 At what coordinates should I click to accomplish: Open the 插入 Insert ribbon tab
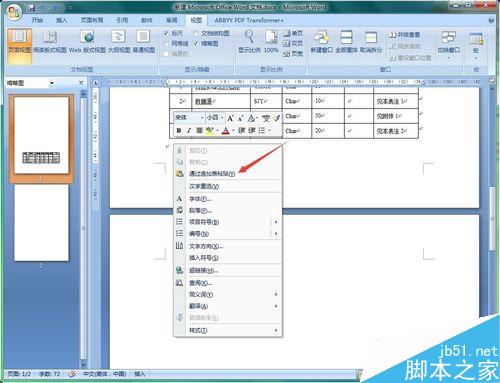click(x=61, y=20)
